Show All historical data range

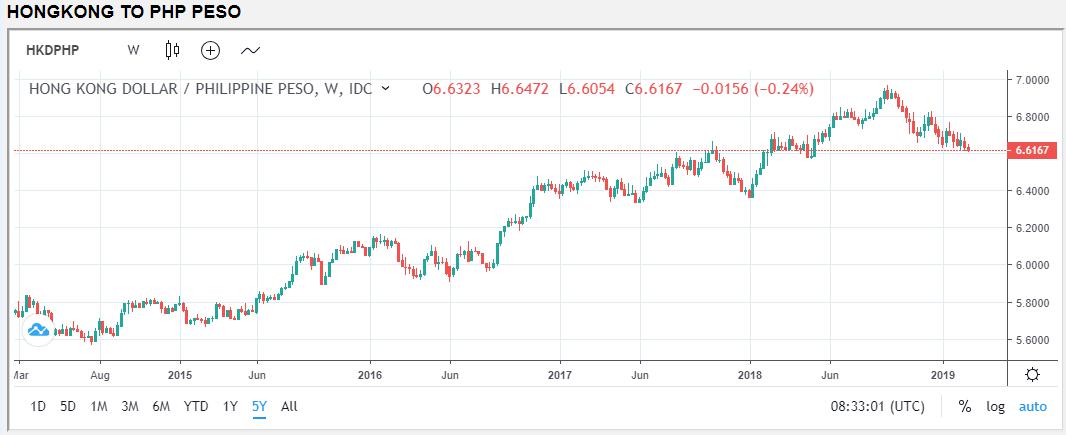point(289,406)
